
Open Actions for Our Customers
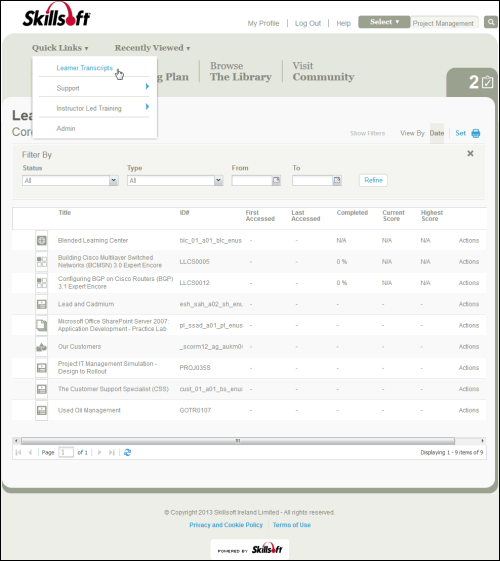(x=469, y=347)
